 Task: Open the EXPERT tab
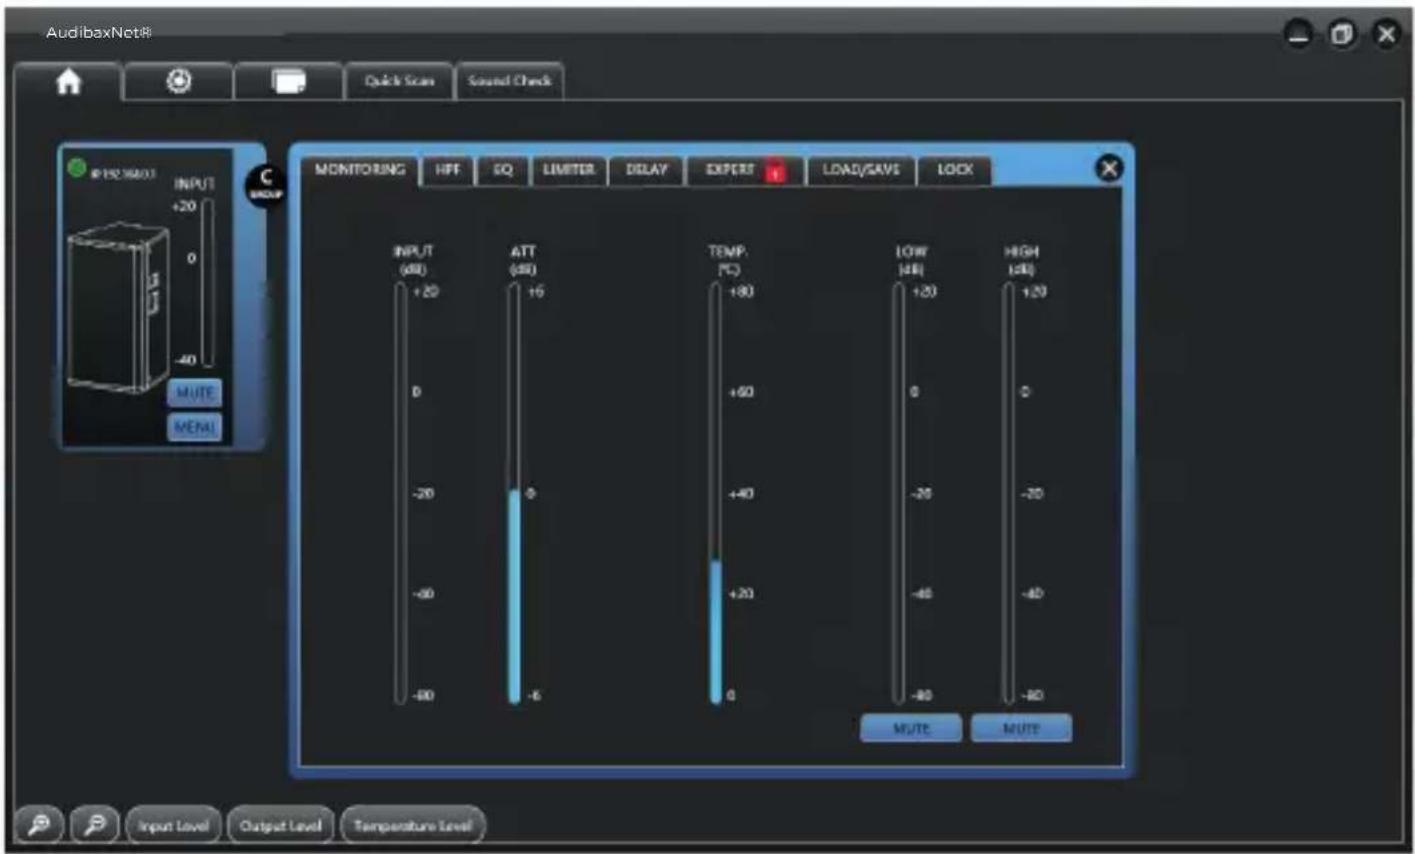745,170
